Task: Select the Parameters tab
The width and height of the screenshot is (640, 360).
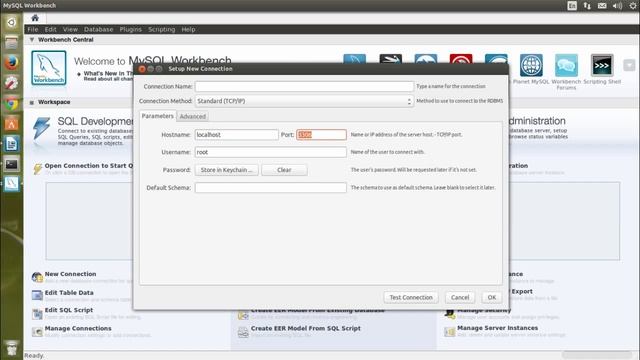Action: coord(158,116)
